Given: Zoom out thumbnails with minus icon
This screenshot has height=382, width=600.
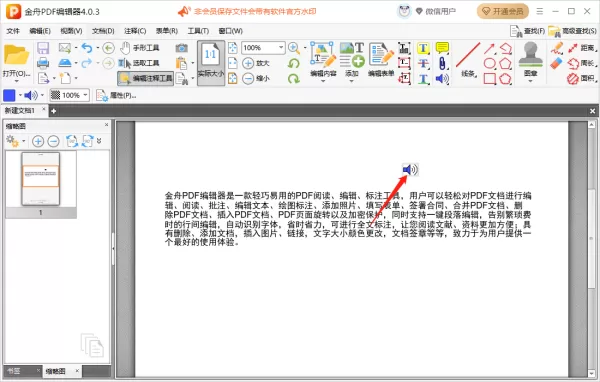Looking at the screenshot, I should [54, 141].
